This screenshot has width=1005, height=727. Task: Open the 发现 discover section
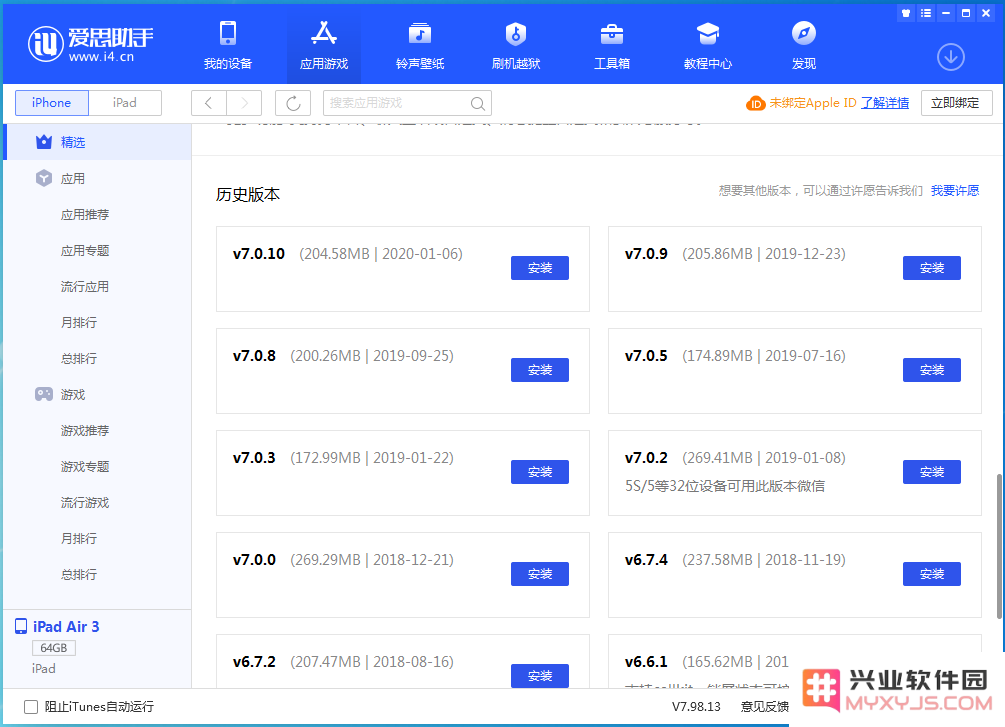tap(804, 45)
